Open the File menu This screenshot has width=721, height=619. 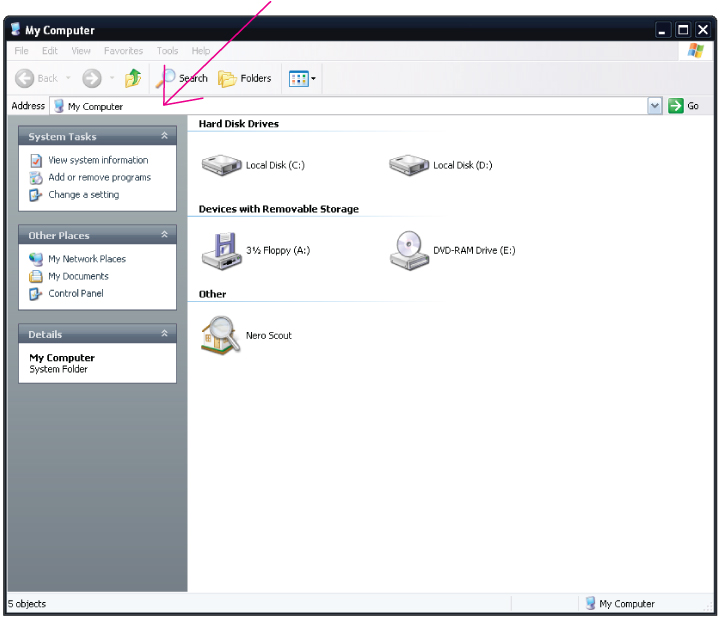click(x=21, y=51)
